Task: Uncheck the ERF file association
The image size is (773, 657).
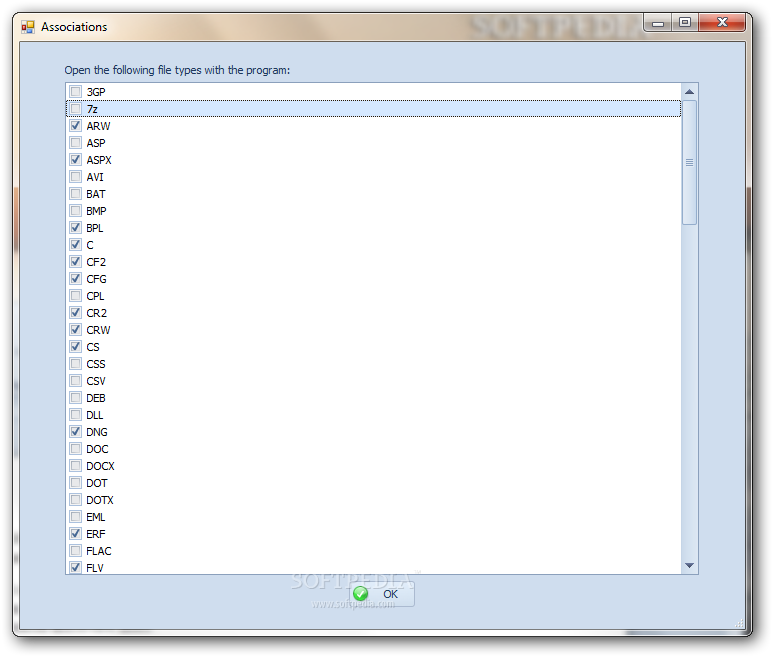Action: tap(75, 534)
